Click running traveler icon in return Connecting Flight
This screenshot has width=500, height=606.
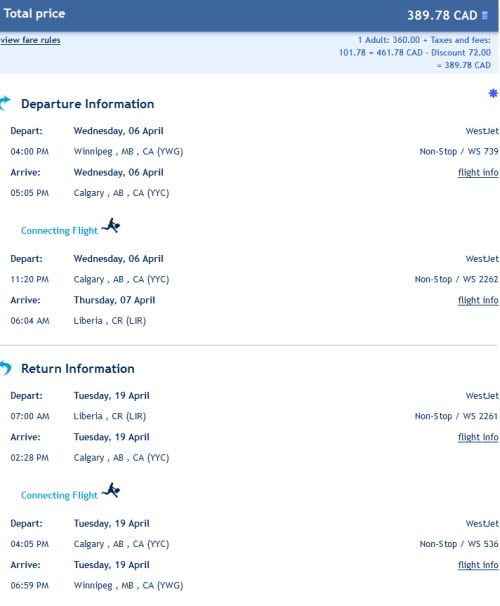click(111, 490)
